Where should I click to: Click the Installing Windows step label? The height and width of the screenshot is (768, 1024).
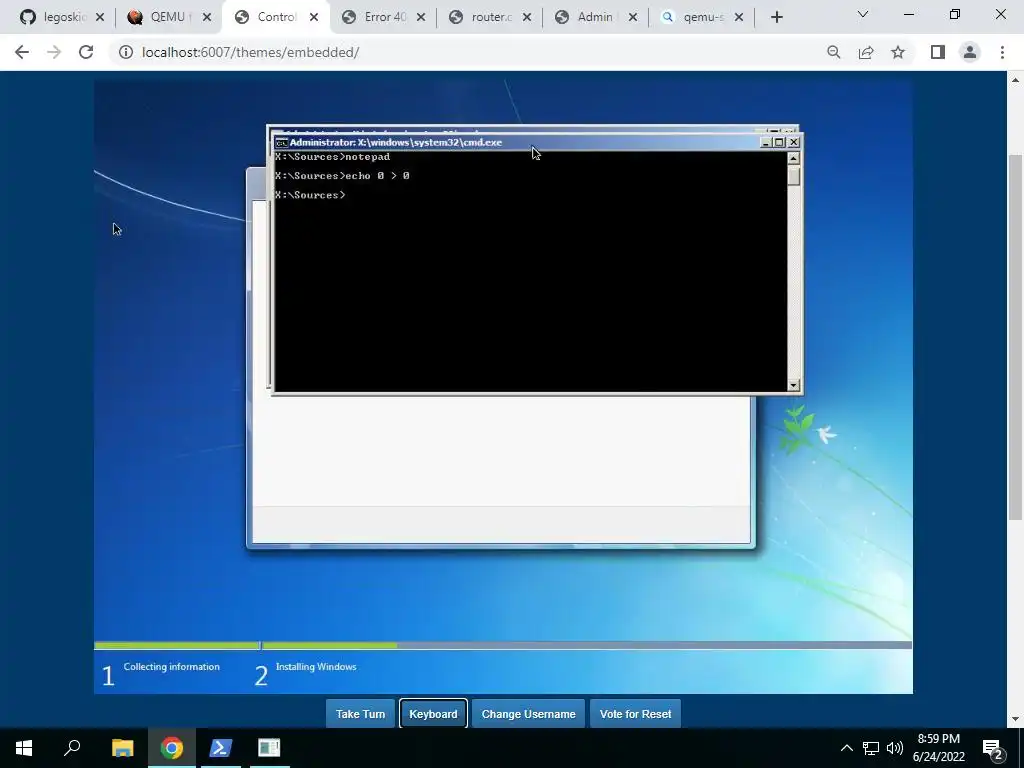coord(316,667)
